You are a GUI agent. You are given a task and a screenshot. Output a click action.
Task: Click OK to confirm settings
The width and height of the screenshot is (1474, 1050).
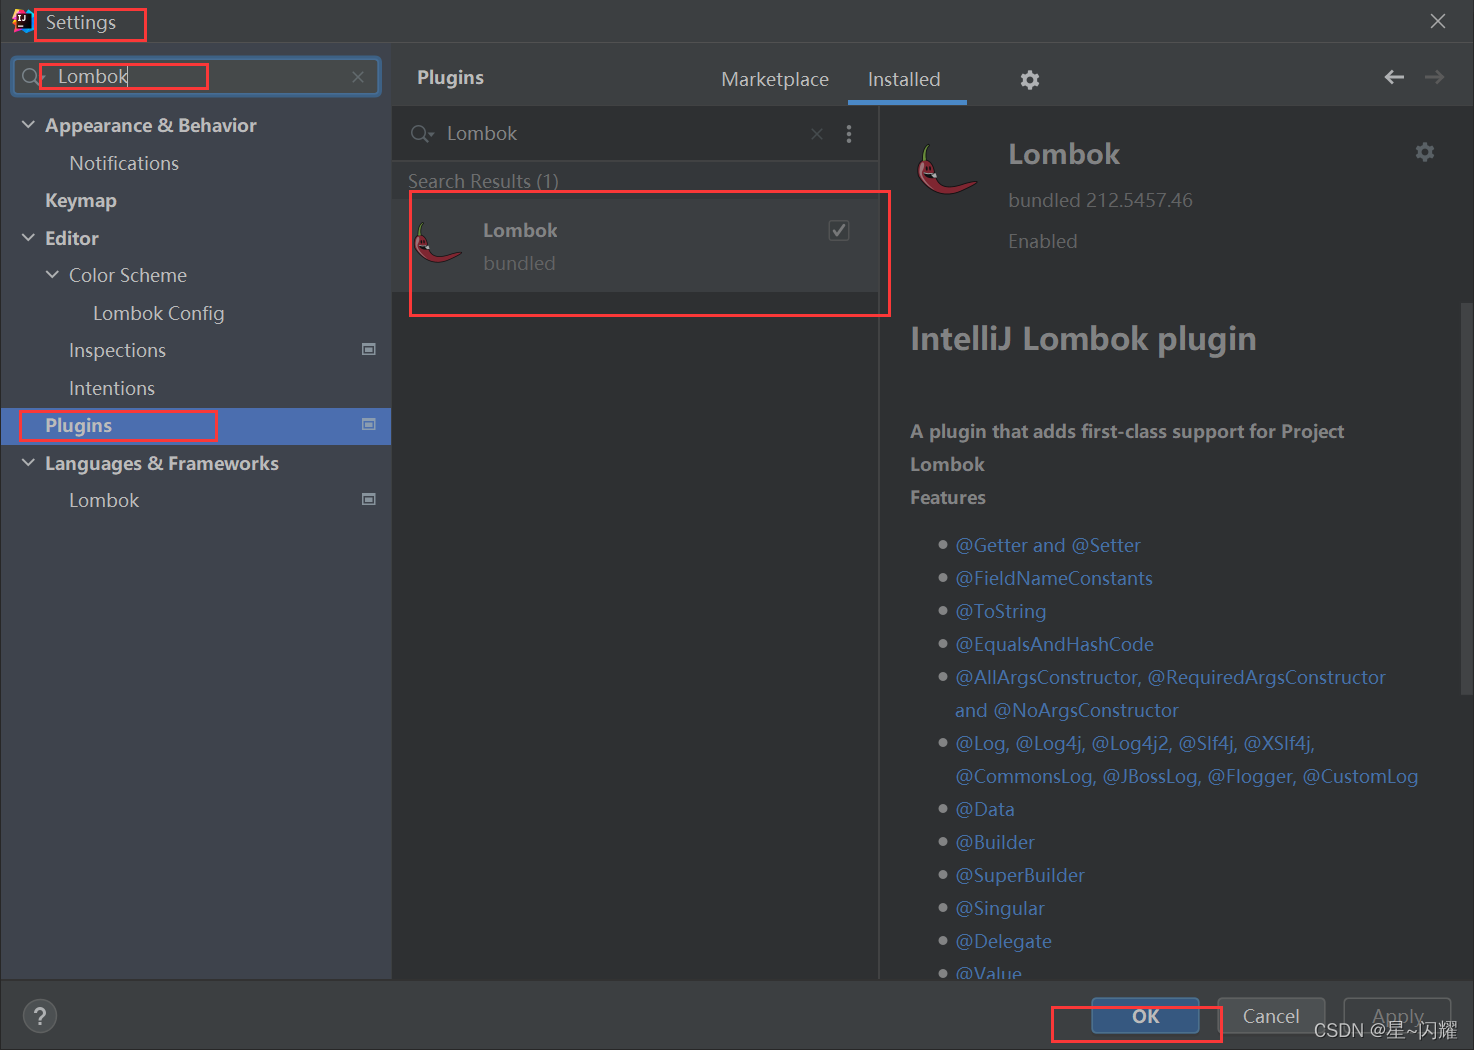(x=1146, y=1016)
